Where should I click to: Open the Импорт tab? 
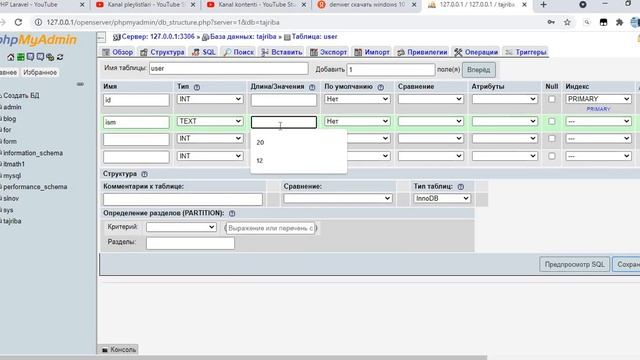372,52
